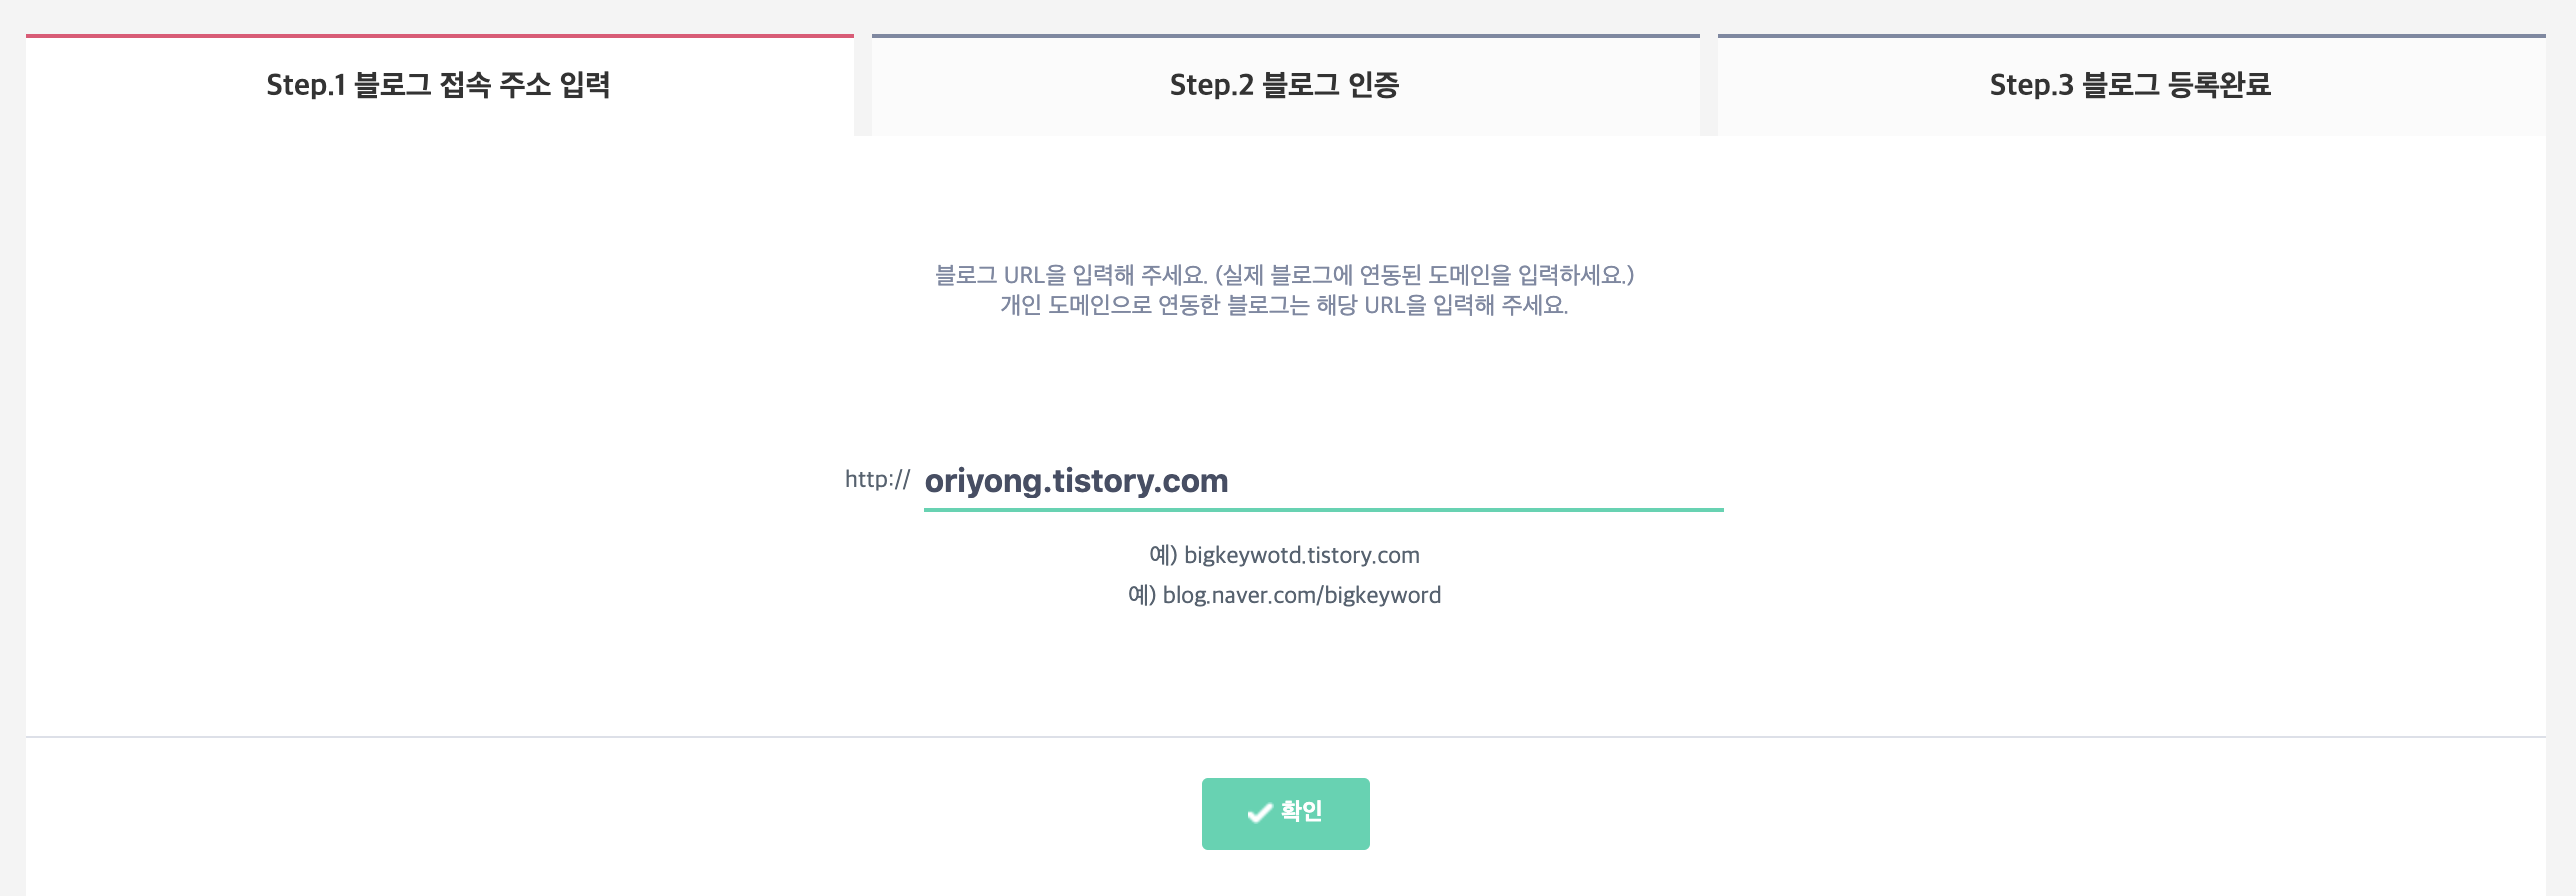Click the checkmark icon on the 확인 button

click(x=1260, y=813)
